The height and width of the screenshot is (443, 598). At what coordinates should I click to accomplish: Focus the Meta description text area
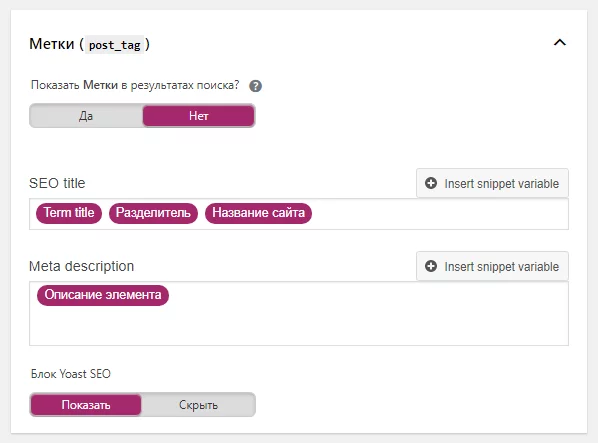(x=299, y=313)
